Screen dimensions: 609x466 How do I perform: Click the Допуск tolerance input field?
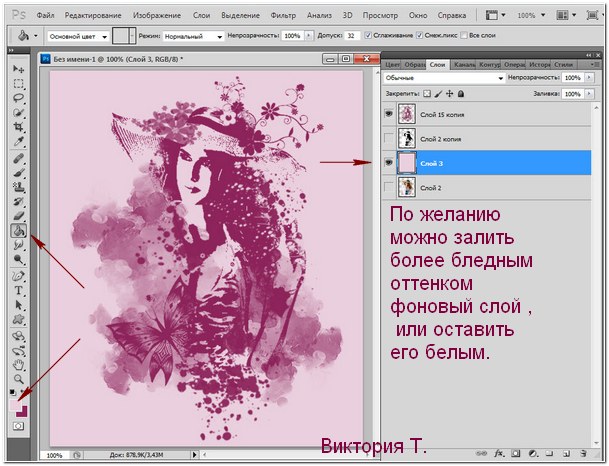[351, 36]
